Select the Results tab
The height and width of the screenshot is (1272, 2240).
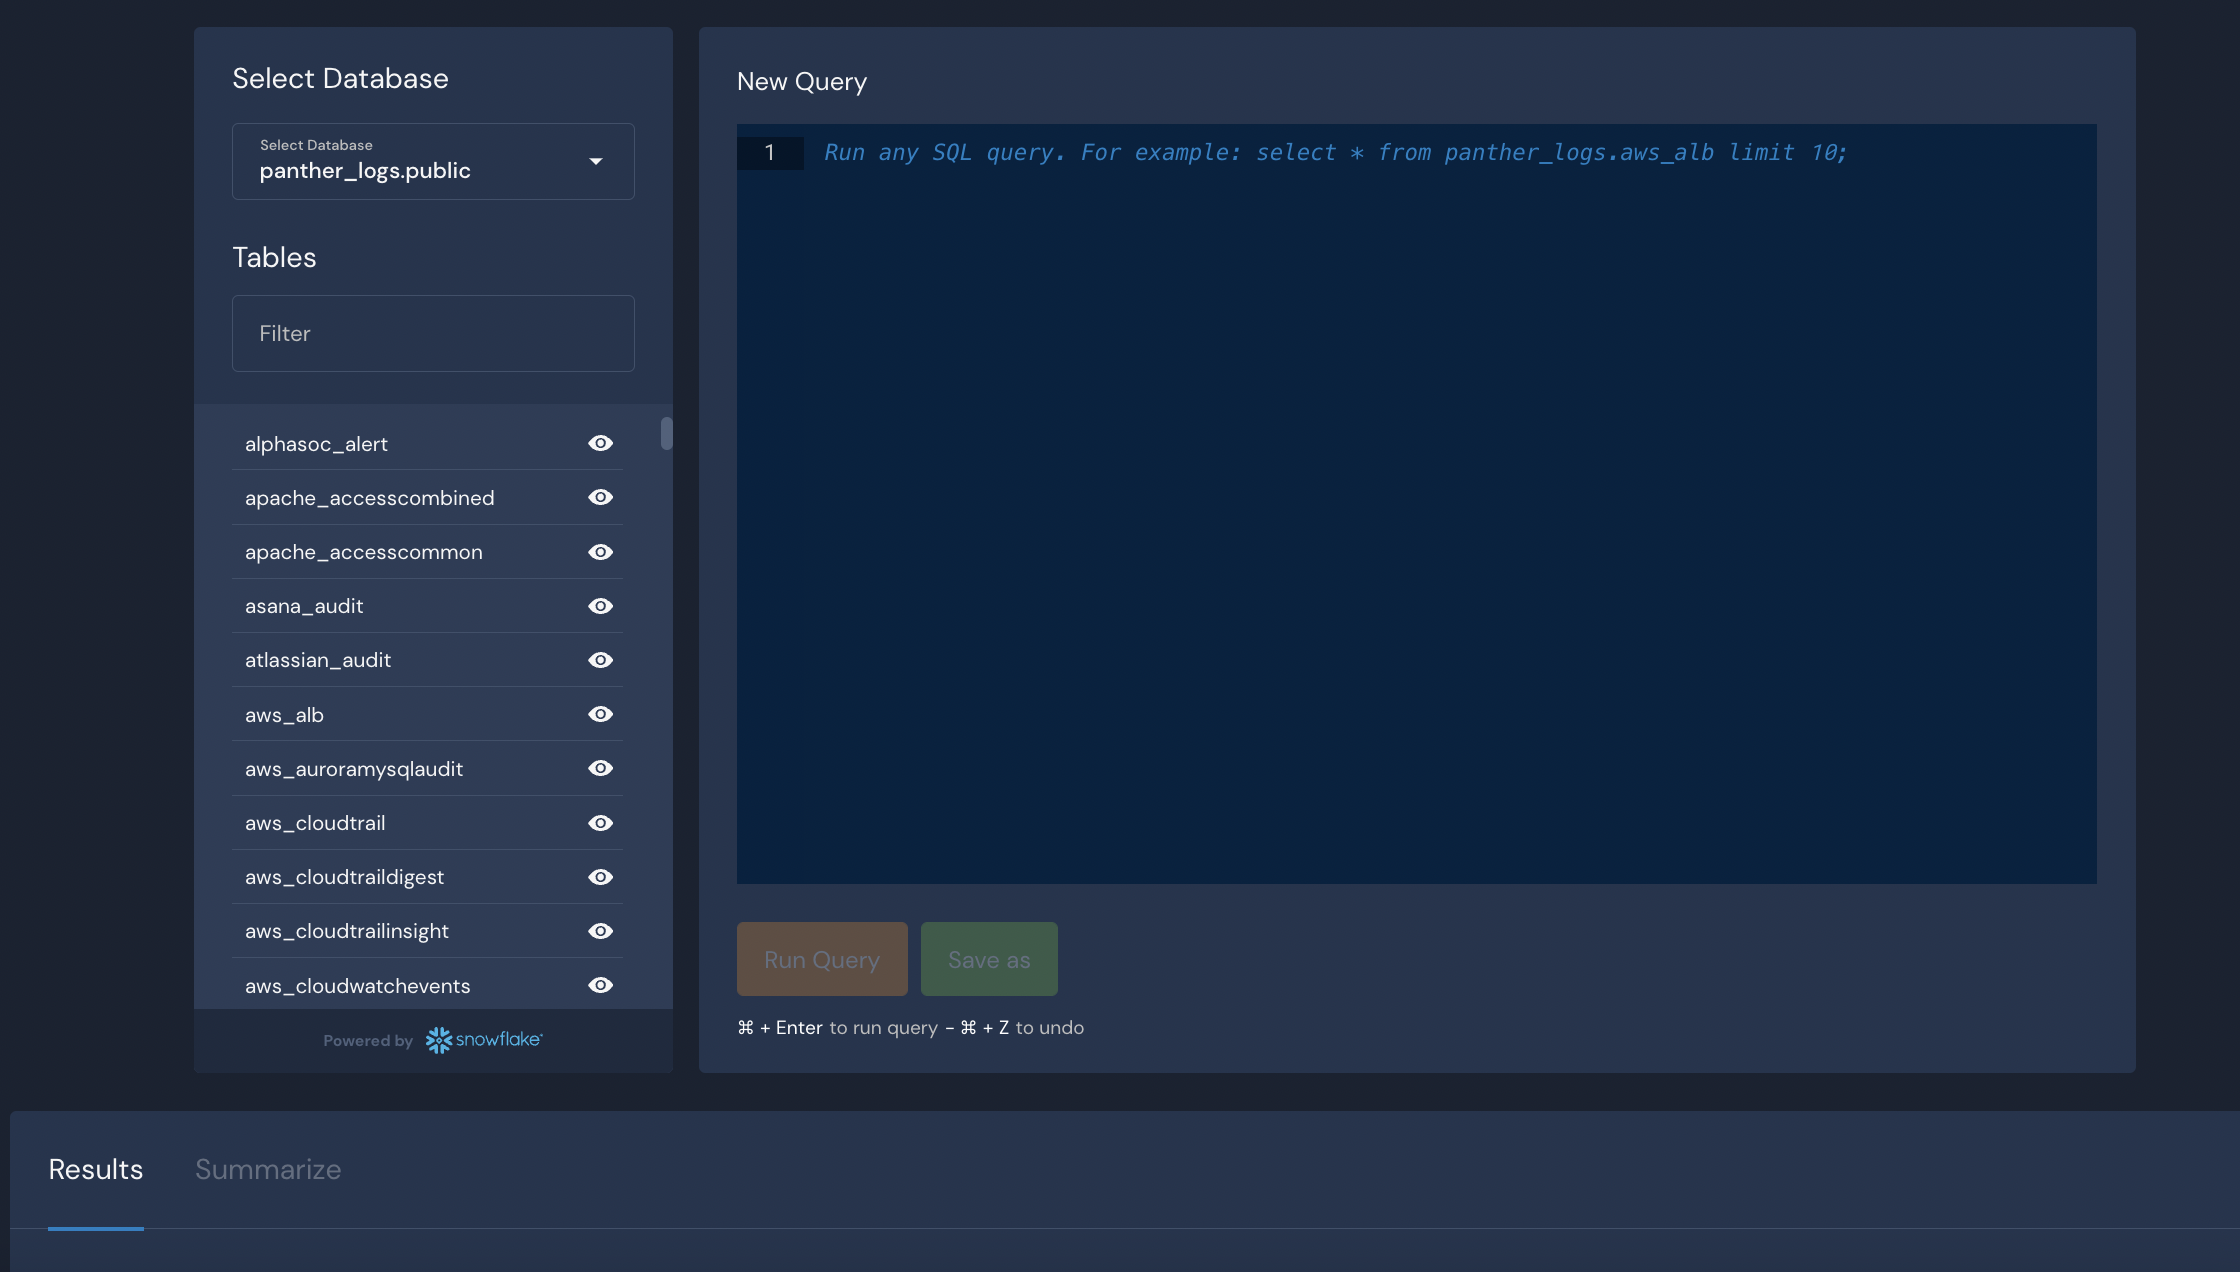(95, 1168)
